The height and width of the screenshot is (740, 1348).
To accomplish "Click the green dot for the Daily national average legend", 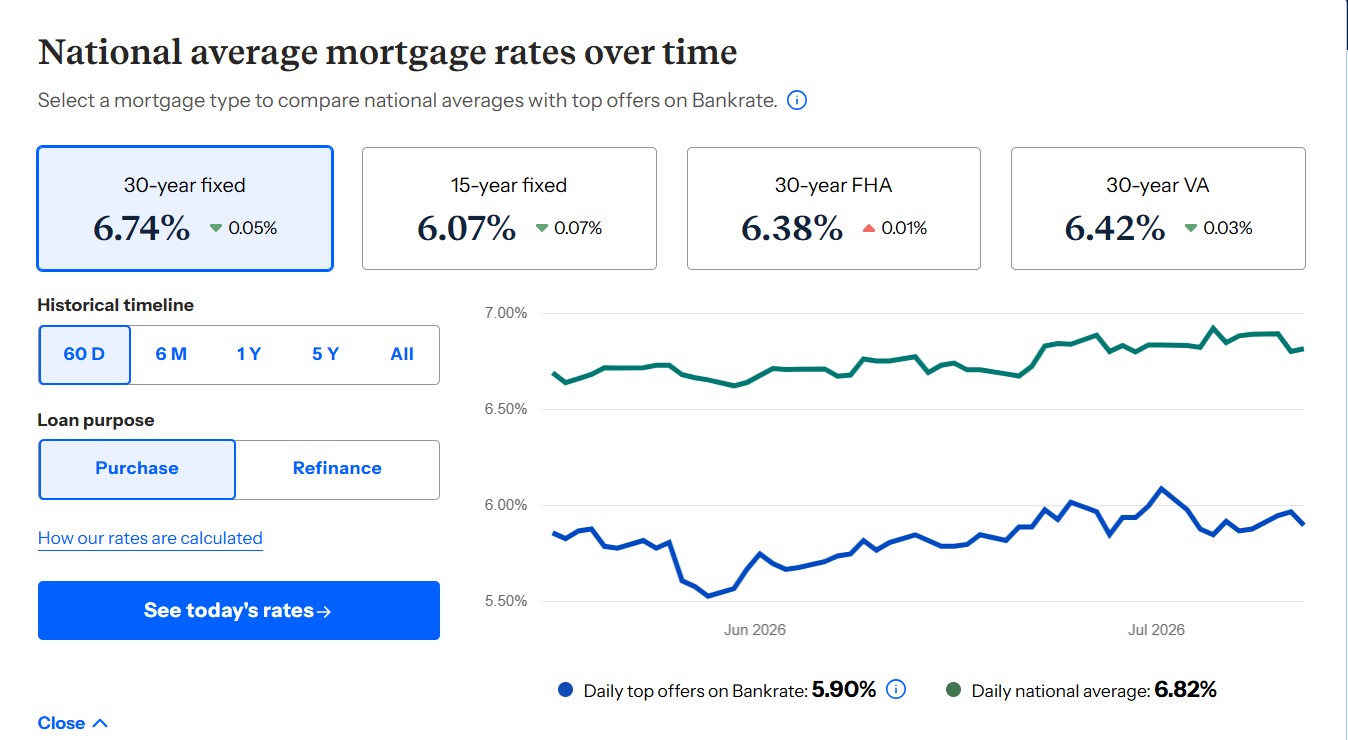I will (x=953, y=690).
